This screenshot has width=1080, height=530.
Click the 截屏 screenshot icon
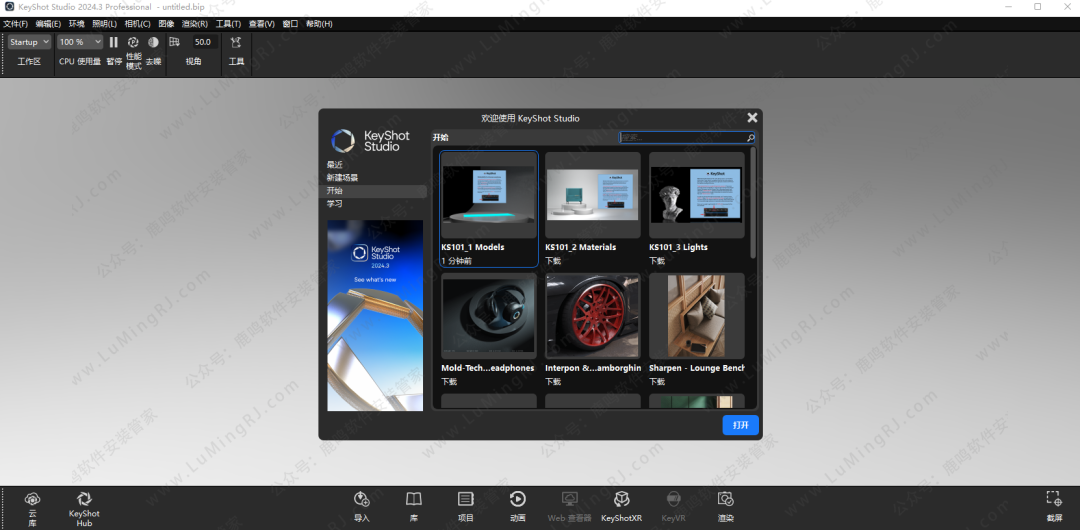coord(1054,504)
